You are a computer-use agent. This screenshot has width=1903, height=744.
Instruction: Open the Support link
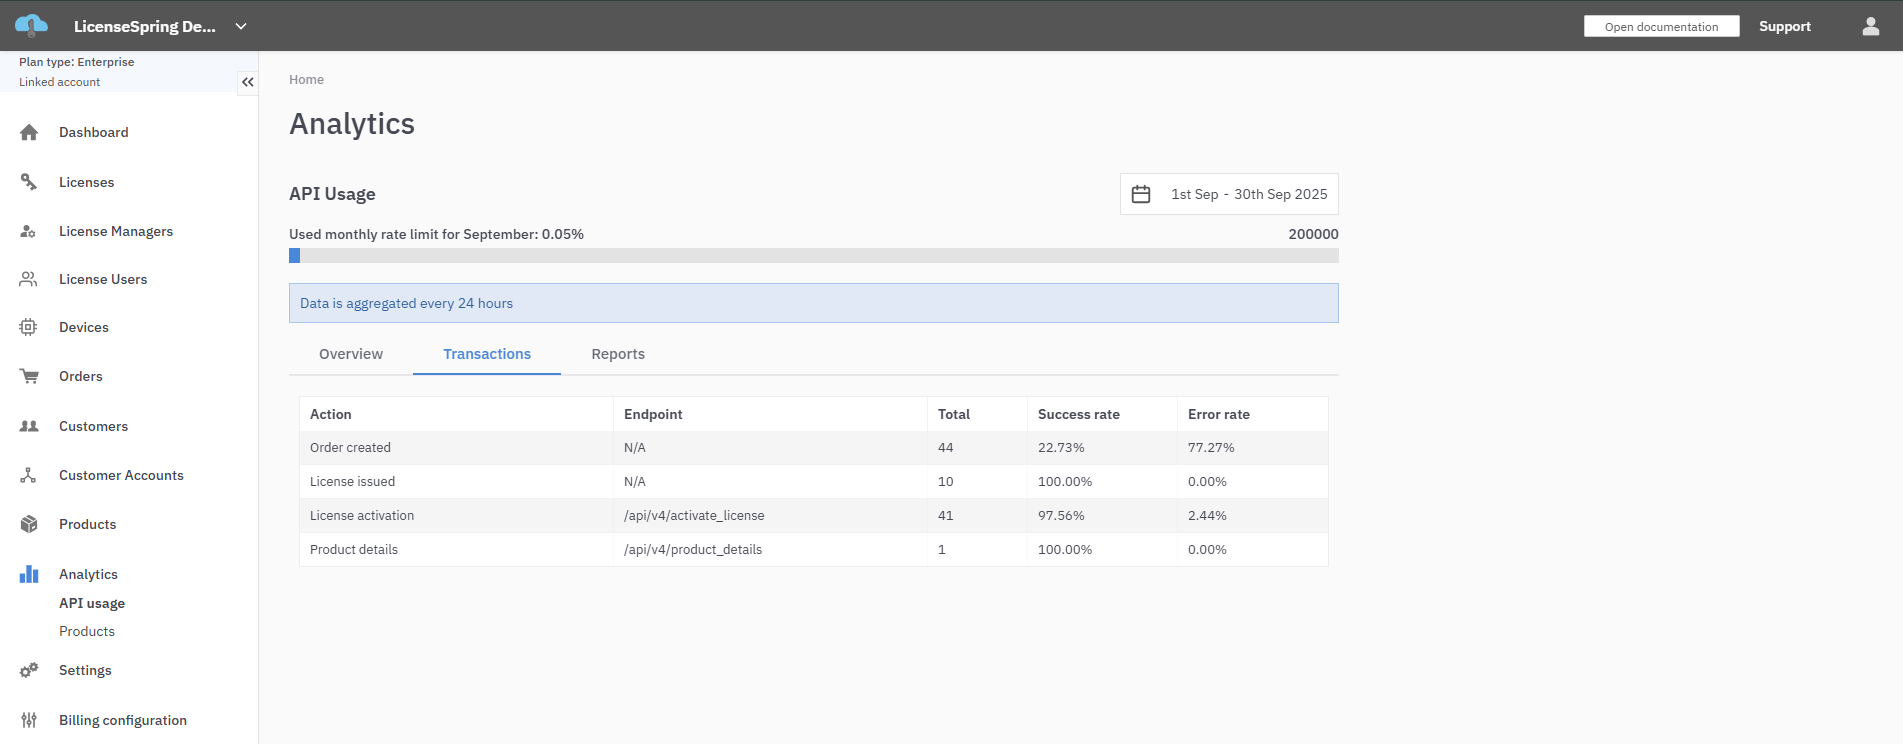coord(1784,26)
